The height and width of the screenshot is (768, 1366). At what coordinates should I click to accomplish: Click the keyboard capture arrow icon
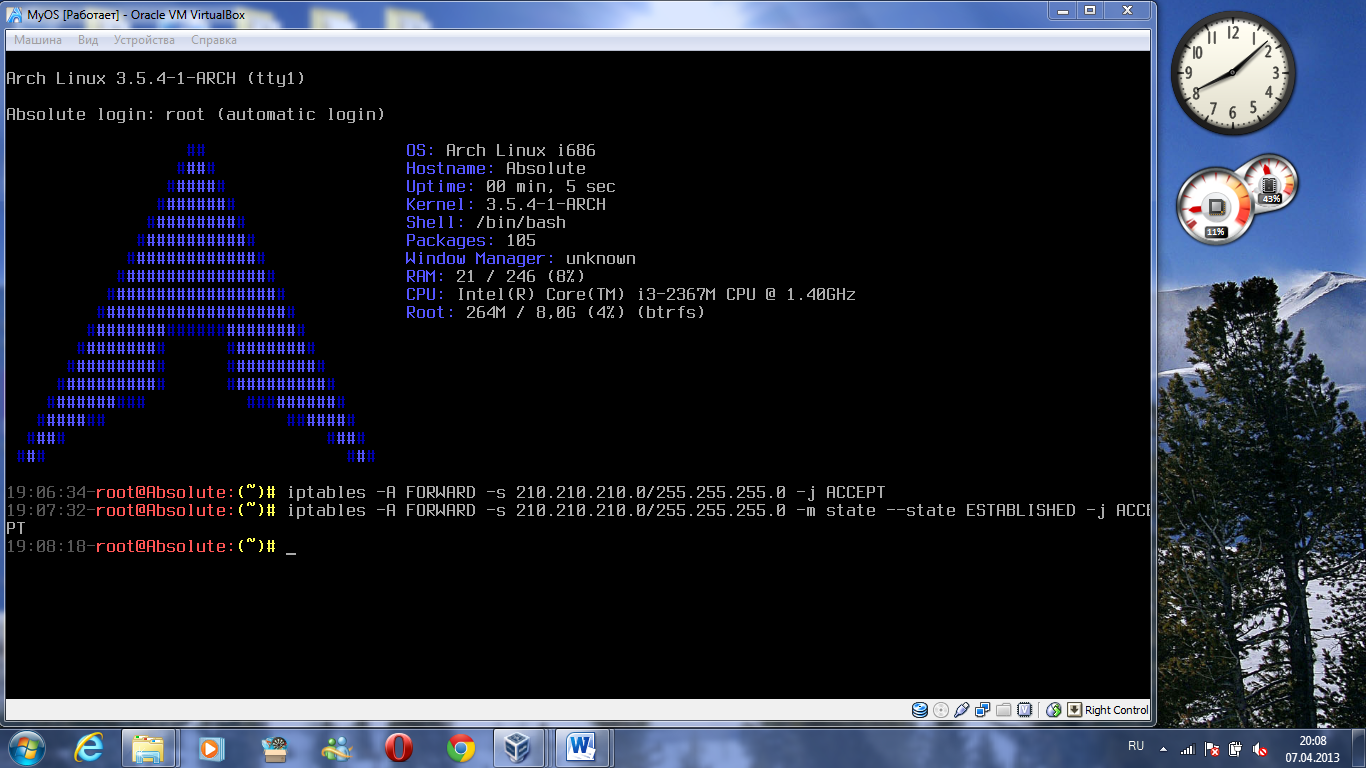1075,710
